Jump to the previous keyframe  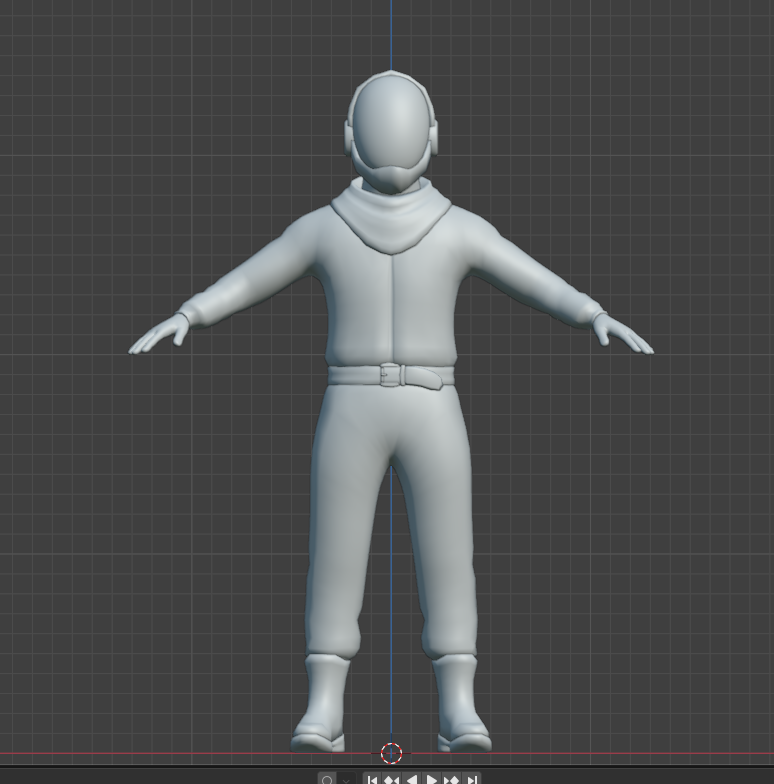(x=392, y=779)
